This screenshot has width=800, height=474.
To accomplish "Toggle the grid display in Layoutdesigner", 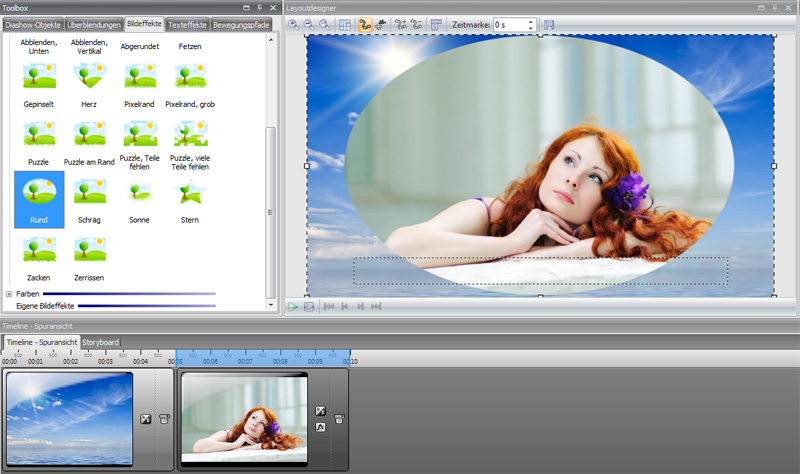I will (344, 24).
